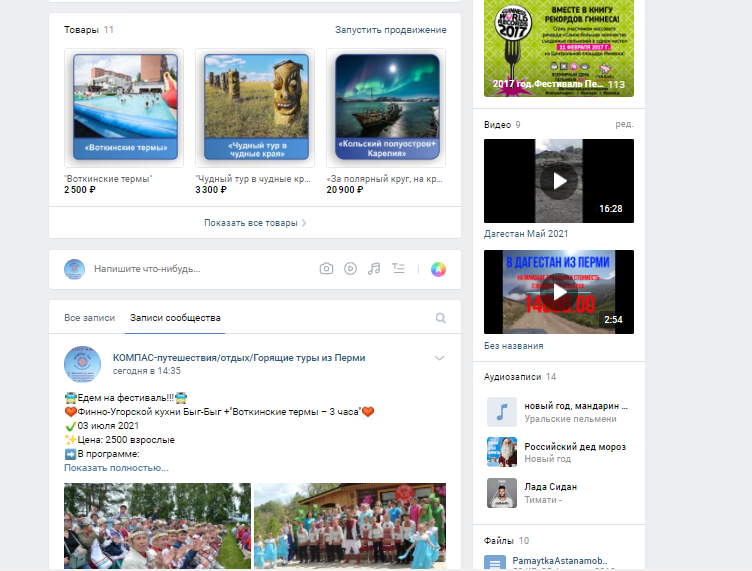Click the community avatar beside the post input
752x571 pixels.
pos(74,269)
